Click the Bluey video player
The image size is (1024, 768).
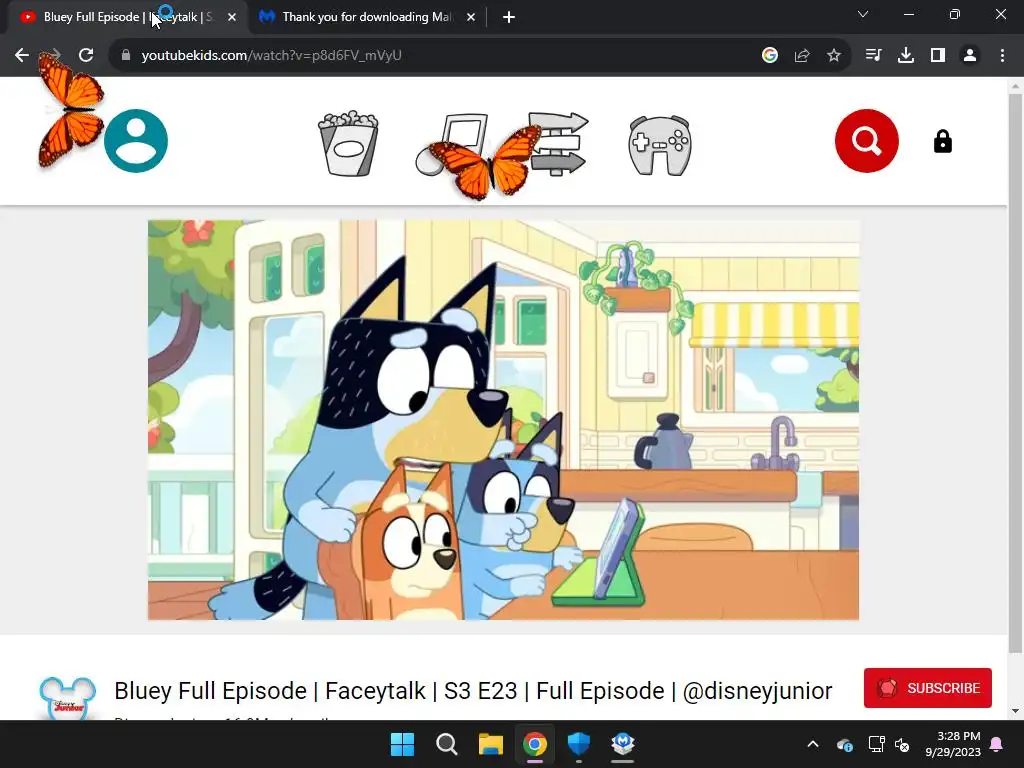(x=504, y=420)
